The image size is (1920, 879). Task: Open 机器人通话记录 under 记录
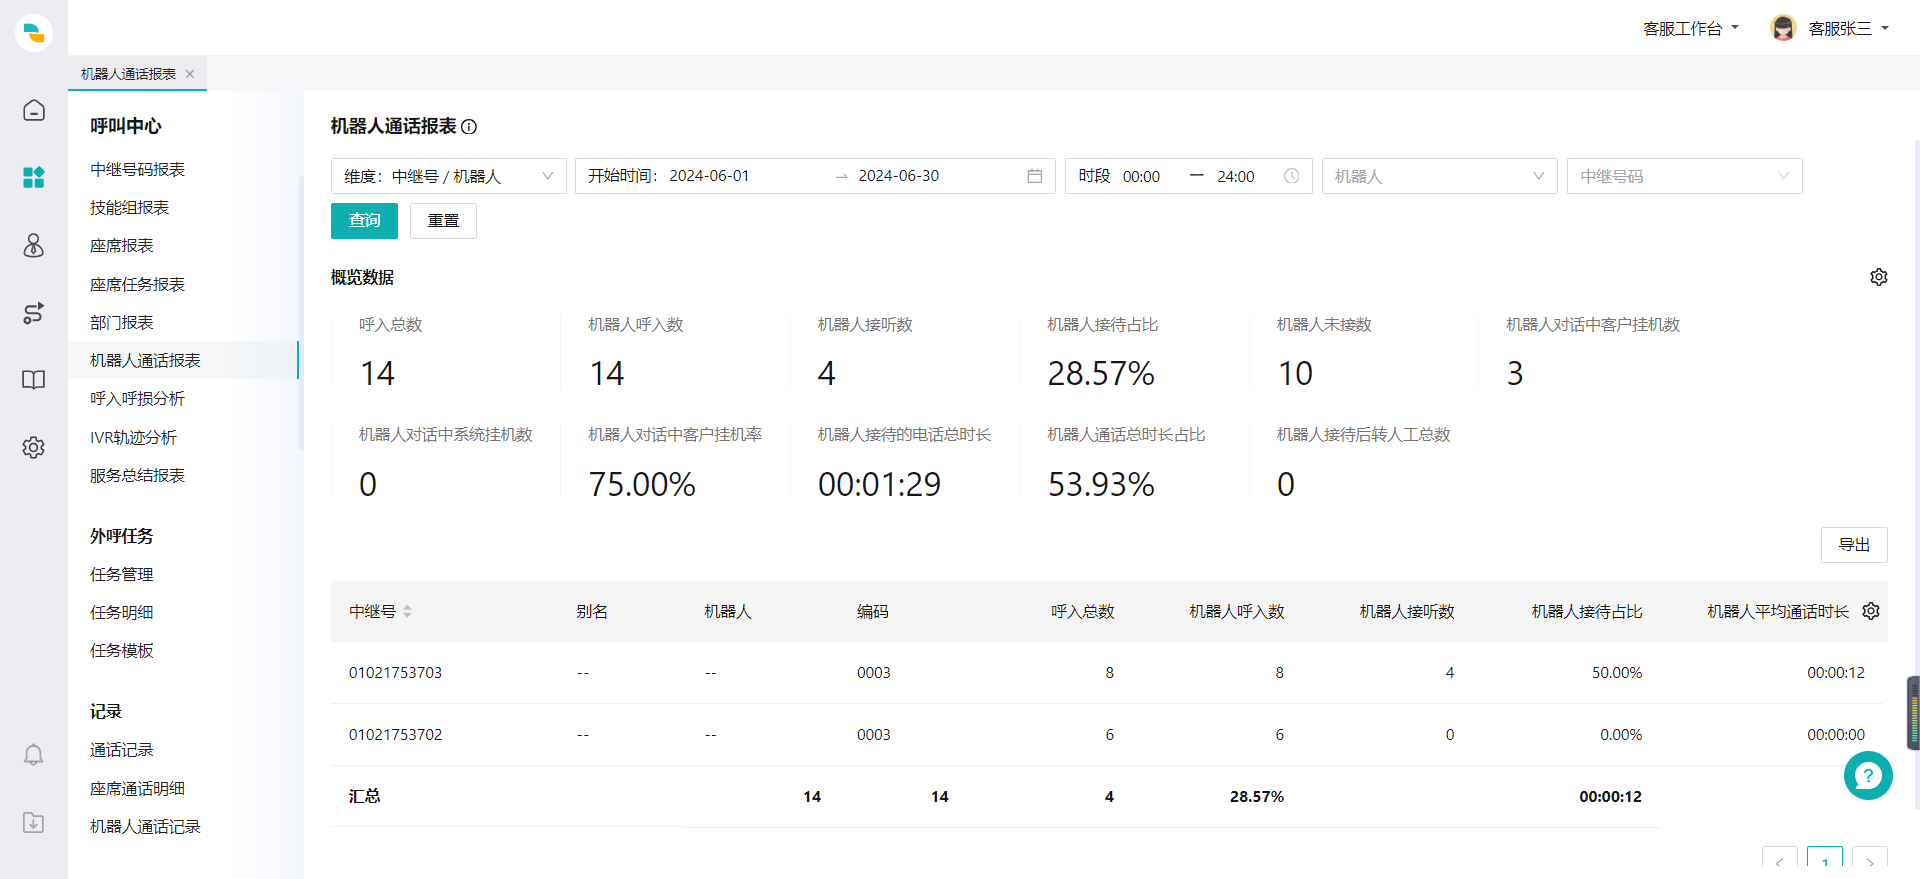tap(146, 827)
